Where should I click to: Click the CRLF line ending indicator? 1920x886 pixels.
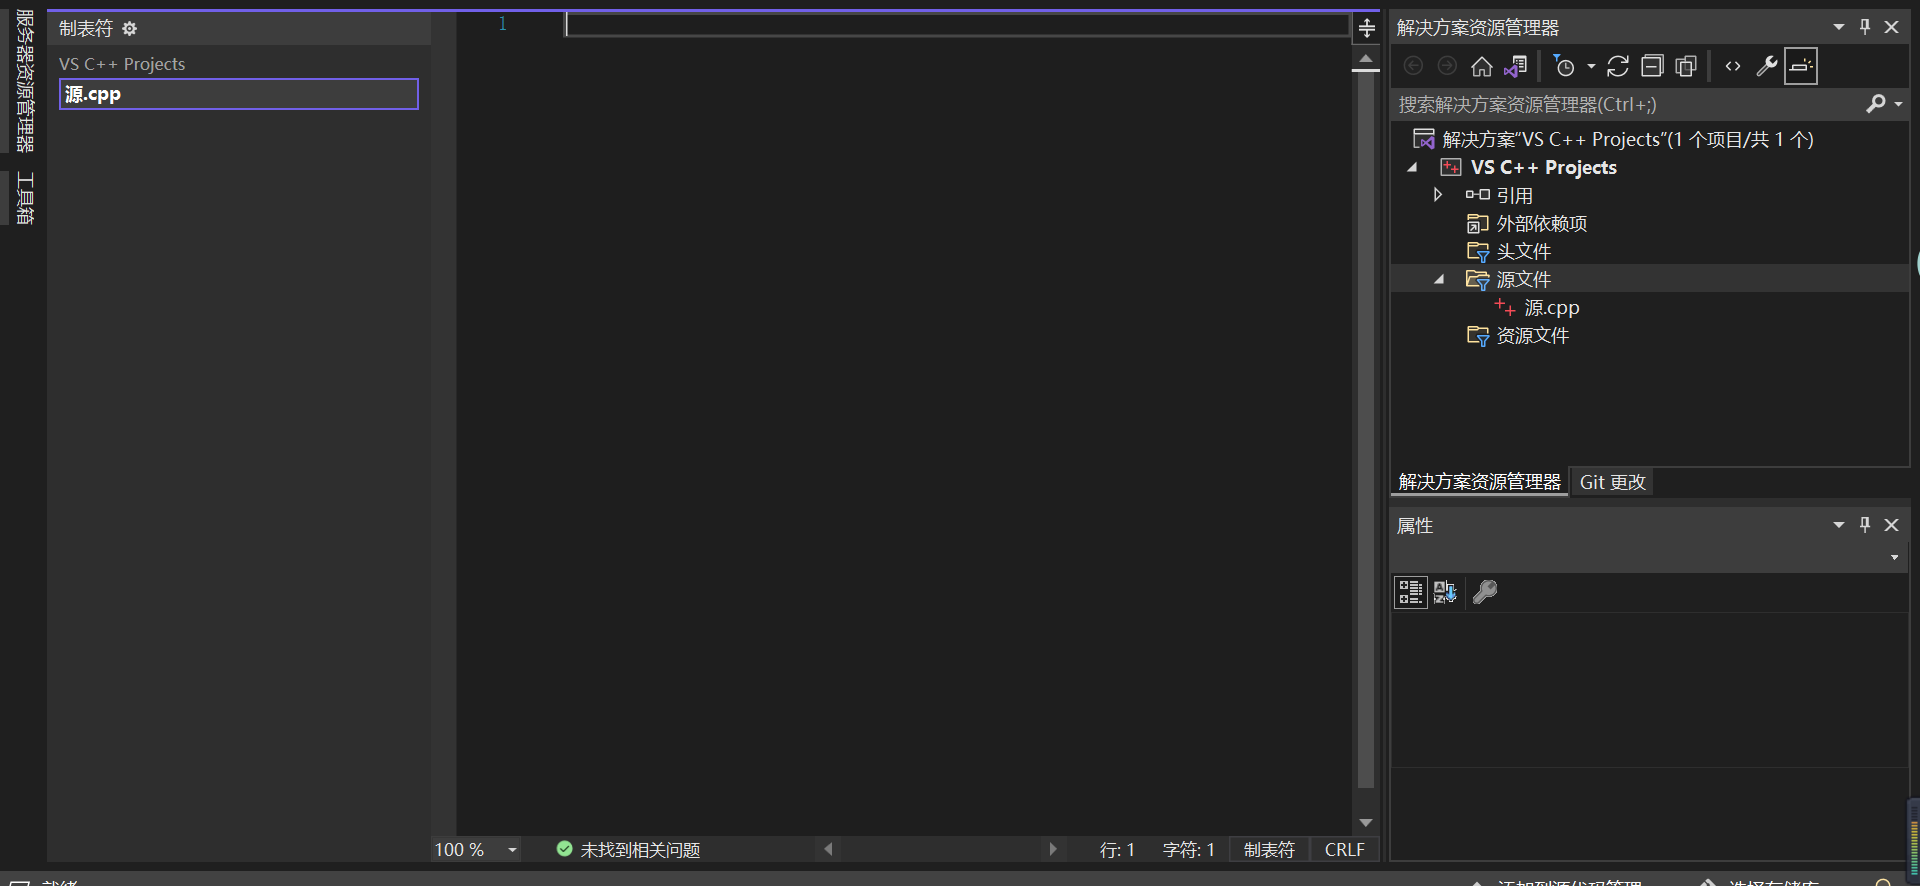tap(1344, 850)
